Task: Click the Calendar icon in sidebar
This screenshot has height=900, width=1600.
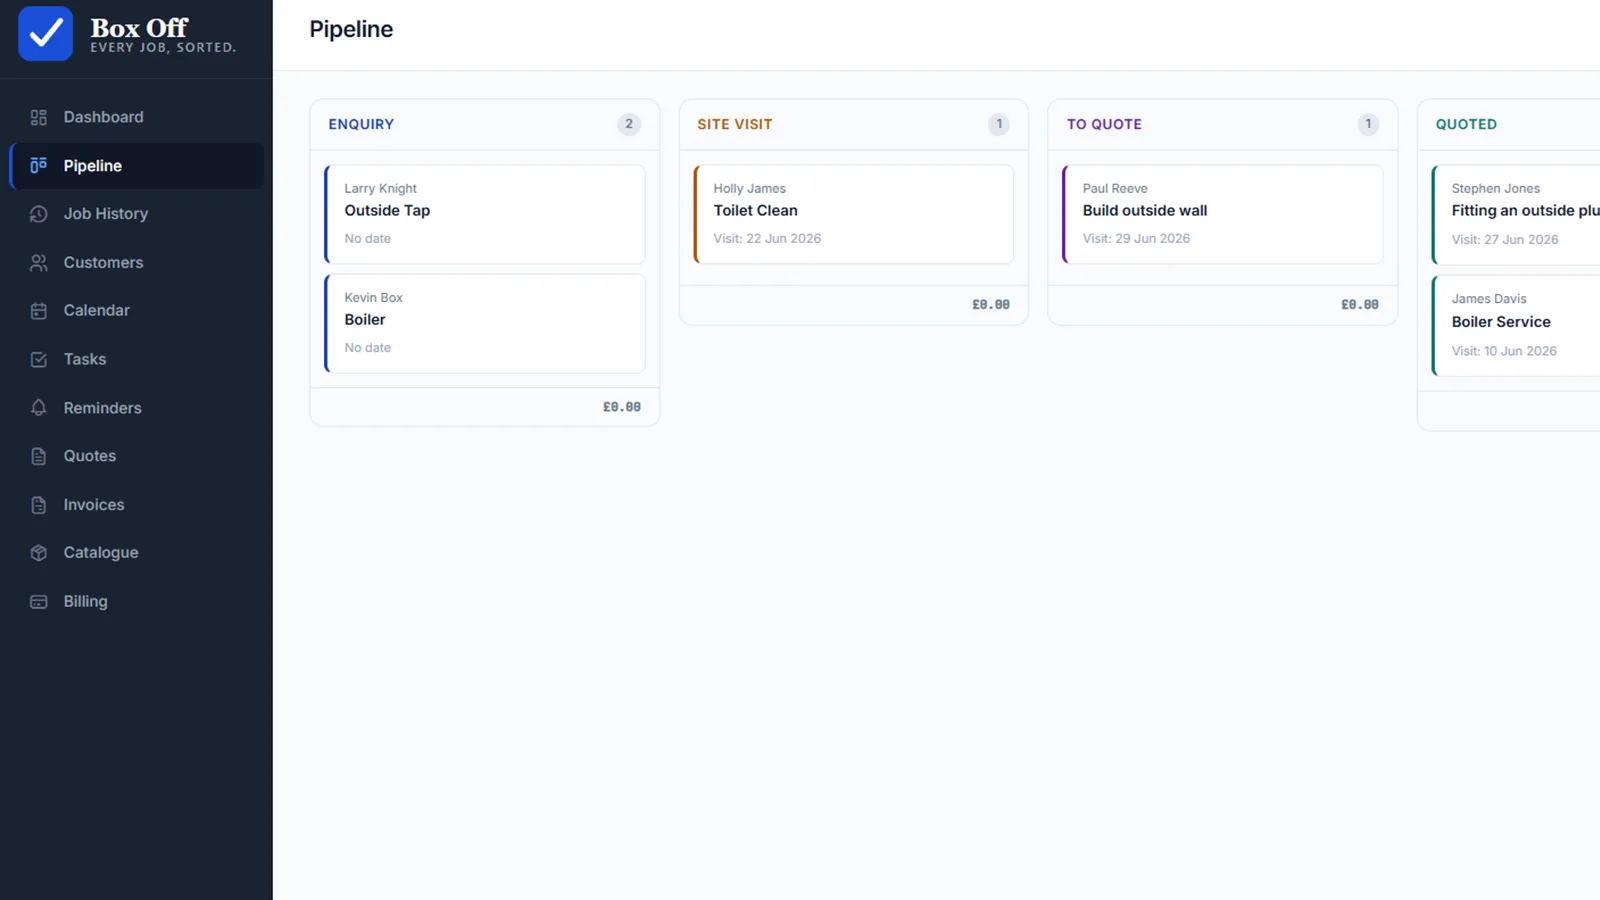Action: pyautogui.click(x=39, y=311)
